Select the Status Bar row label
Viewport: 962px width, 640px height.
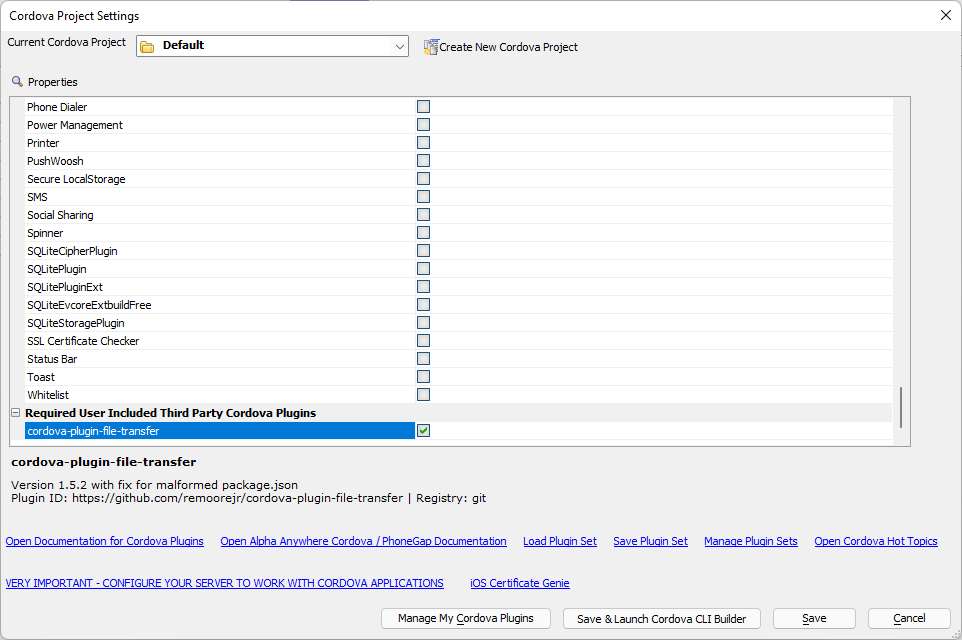[52, 359]
